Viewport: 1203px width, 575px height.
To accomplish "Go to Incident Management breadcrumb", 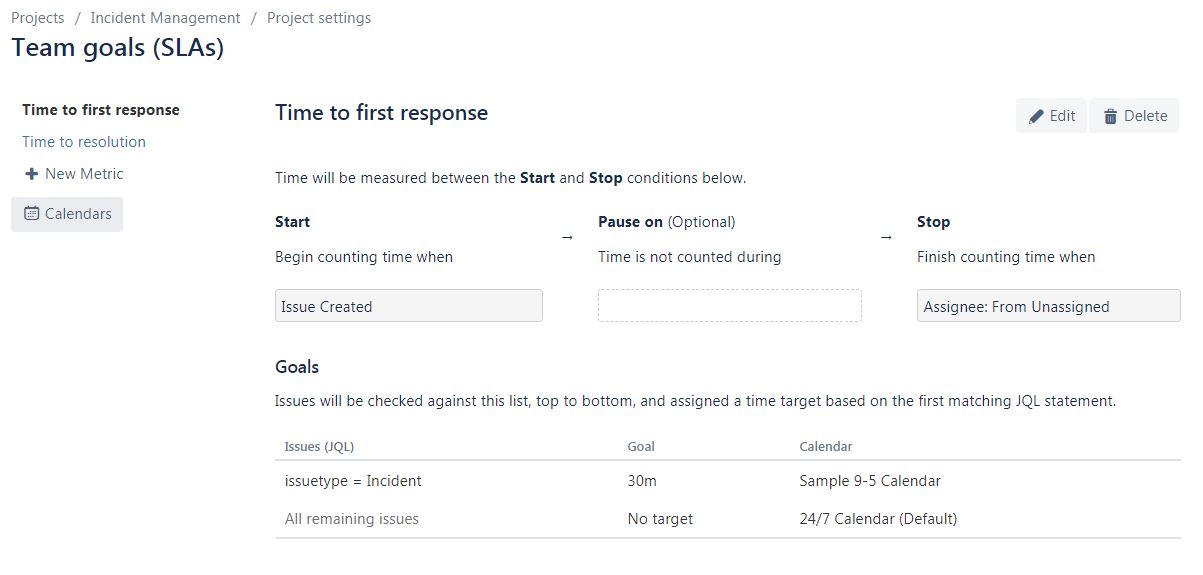I will tap(165, 18).
